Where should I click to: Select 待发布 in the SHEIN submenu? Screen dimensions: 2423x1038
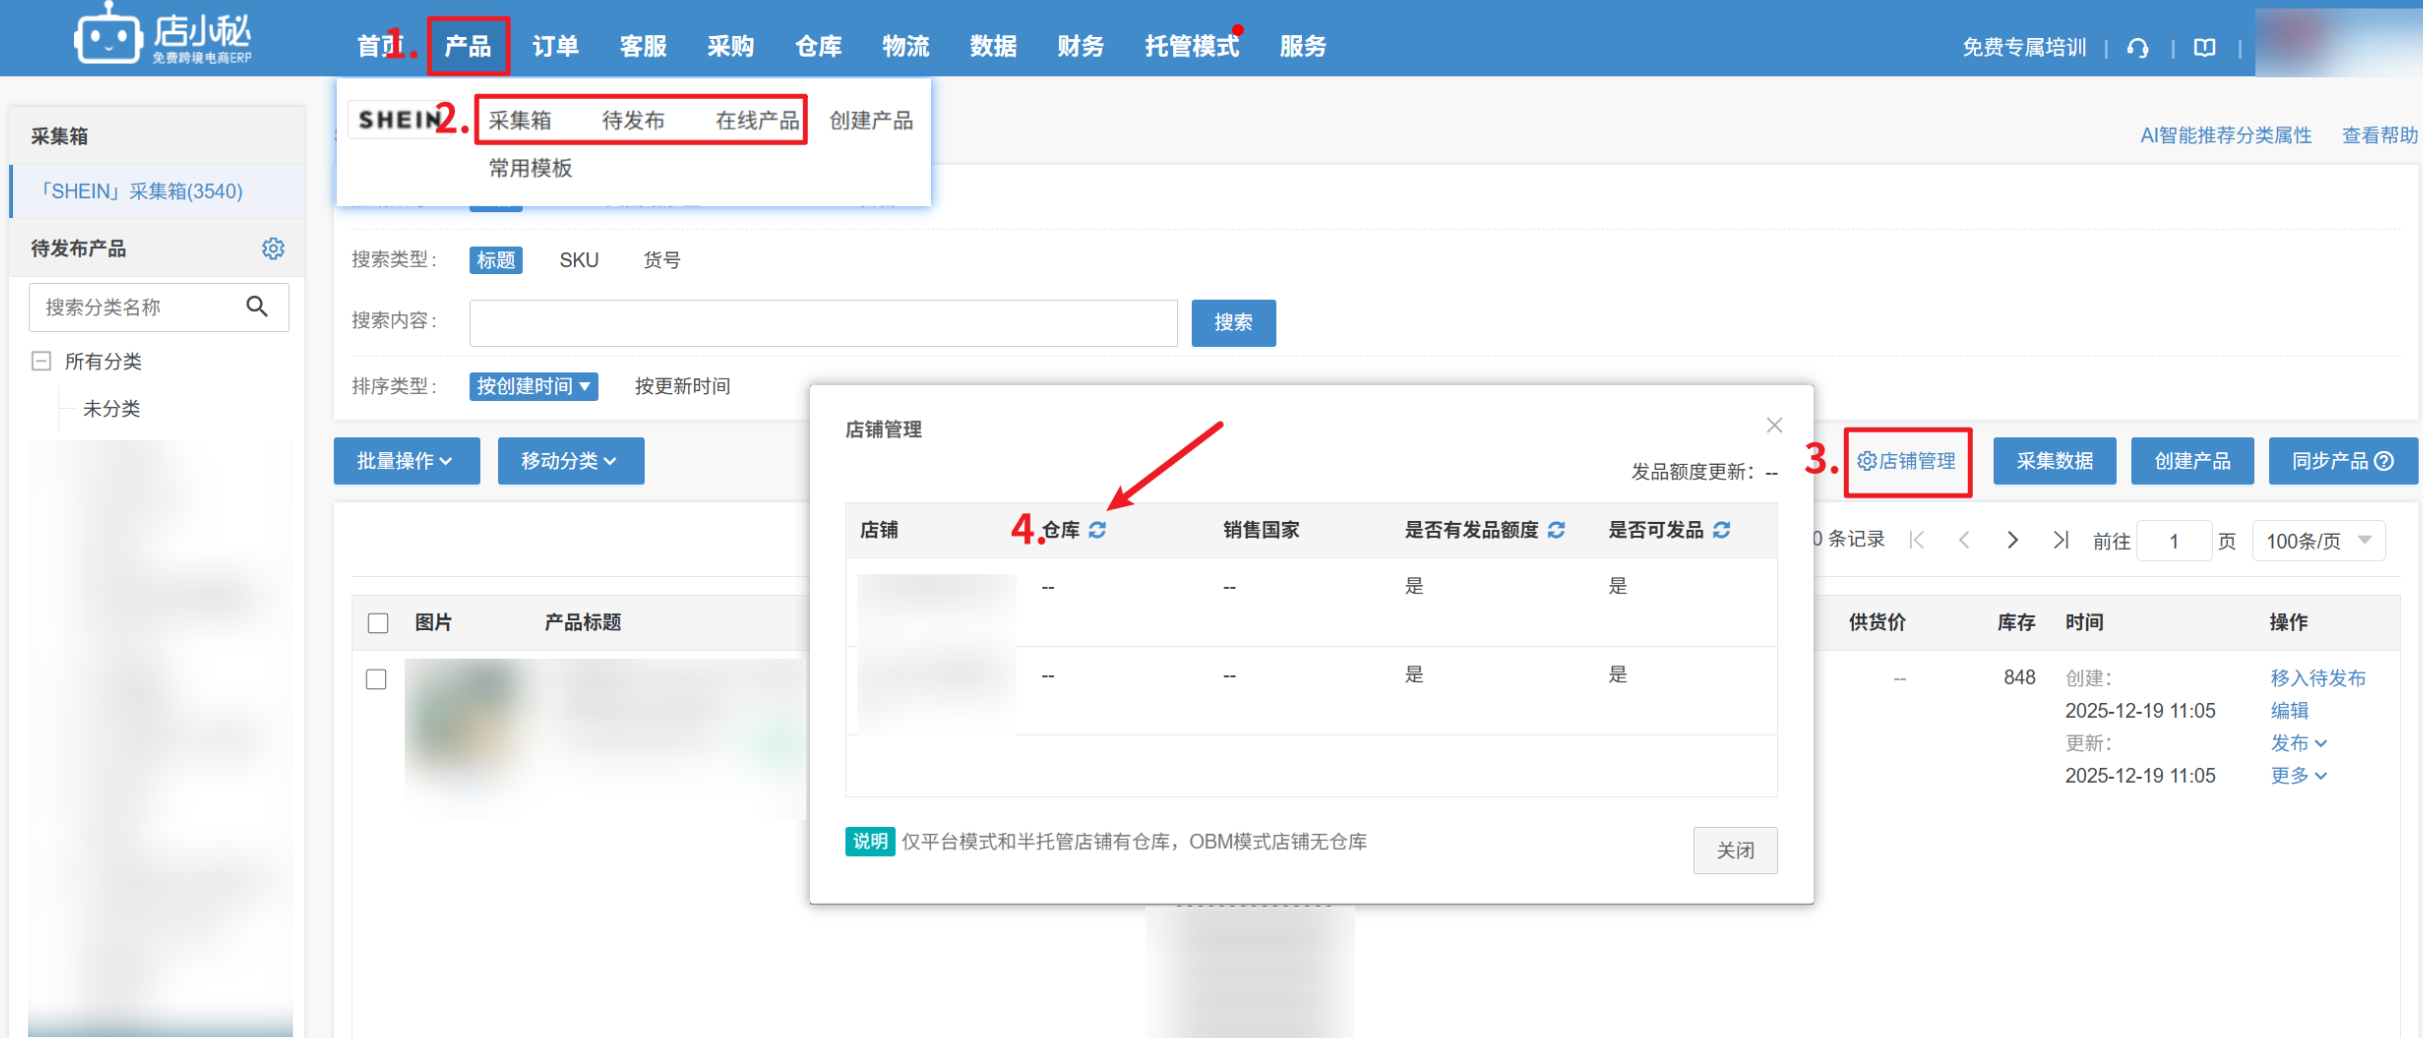click(632, 121)
